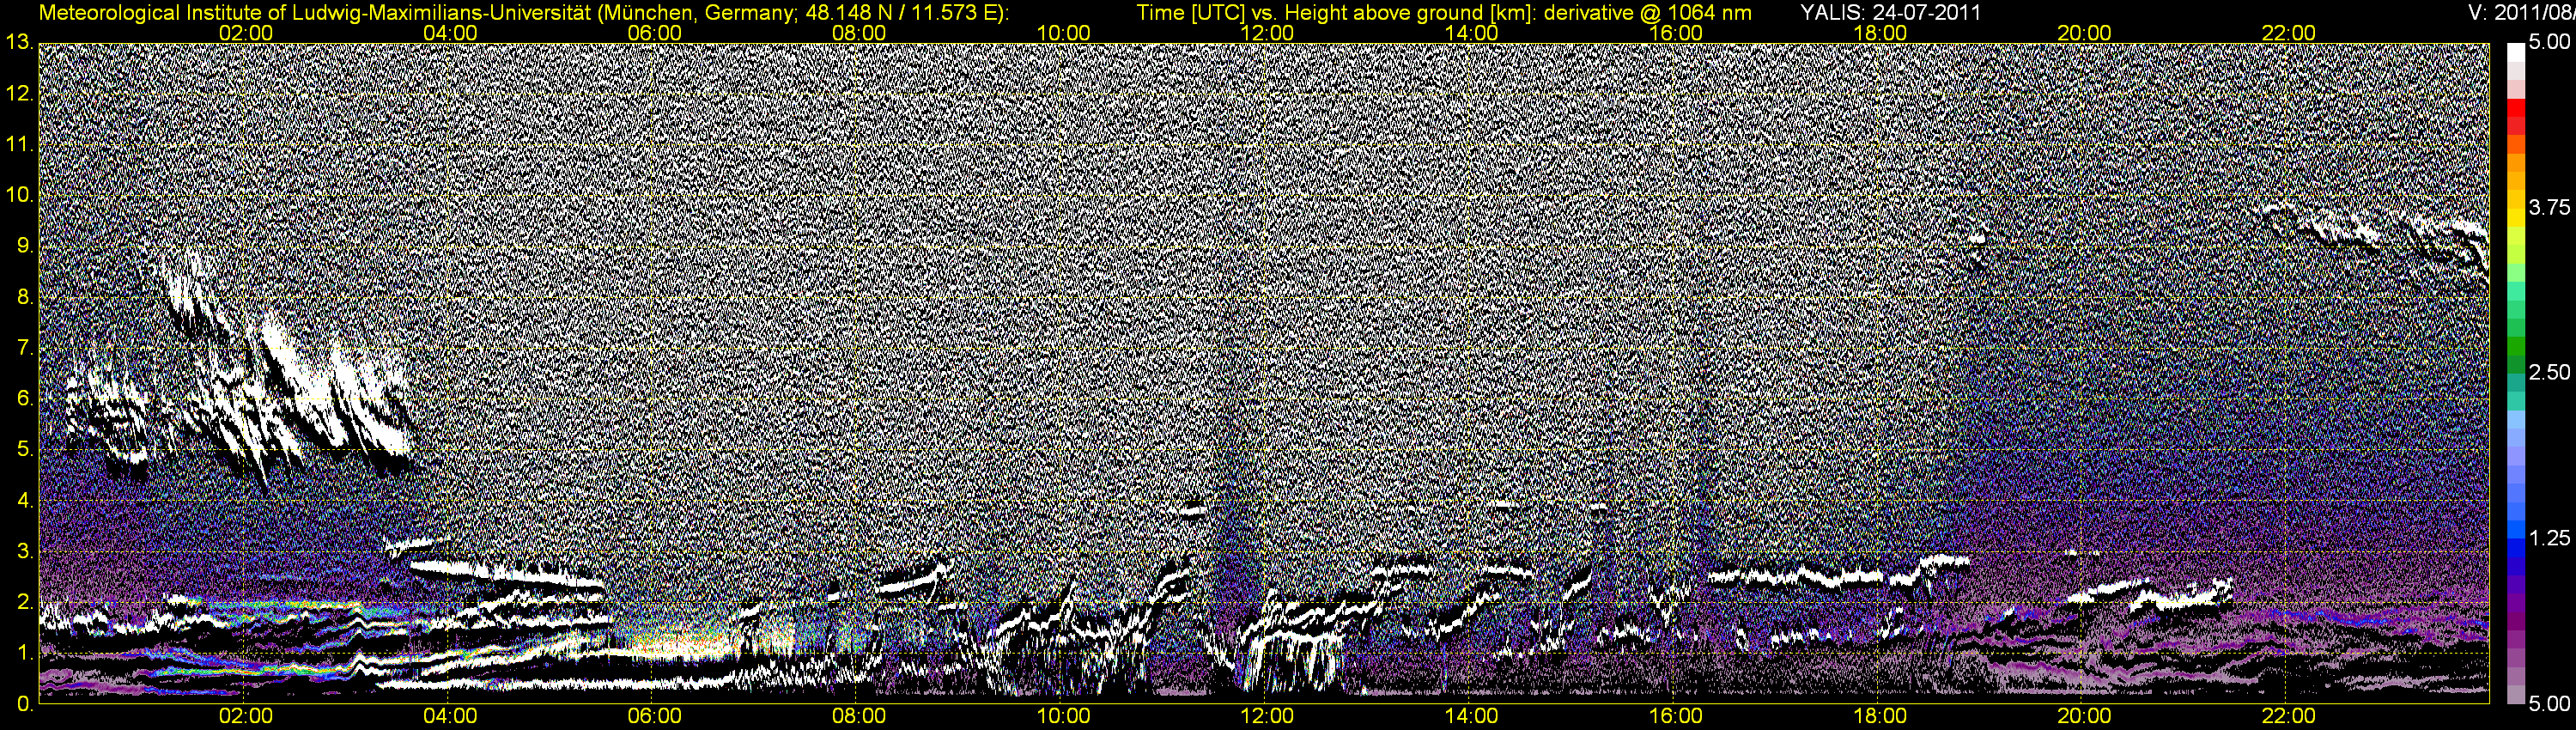Click the 2 km height axis label

point(24,602)
